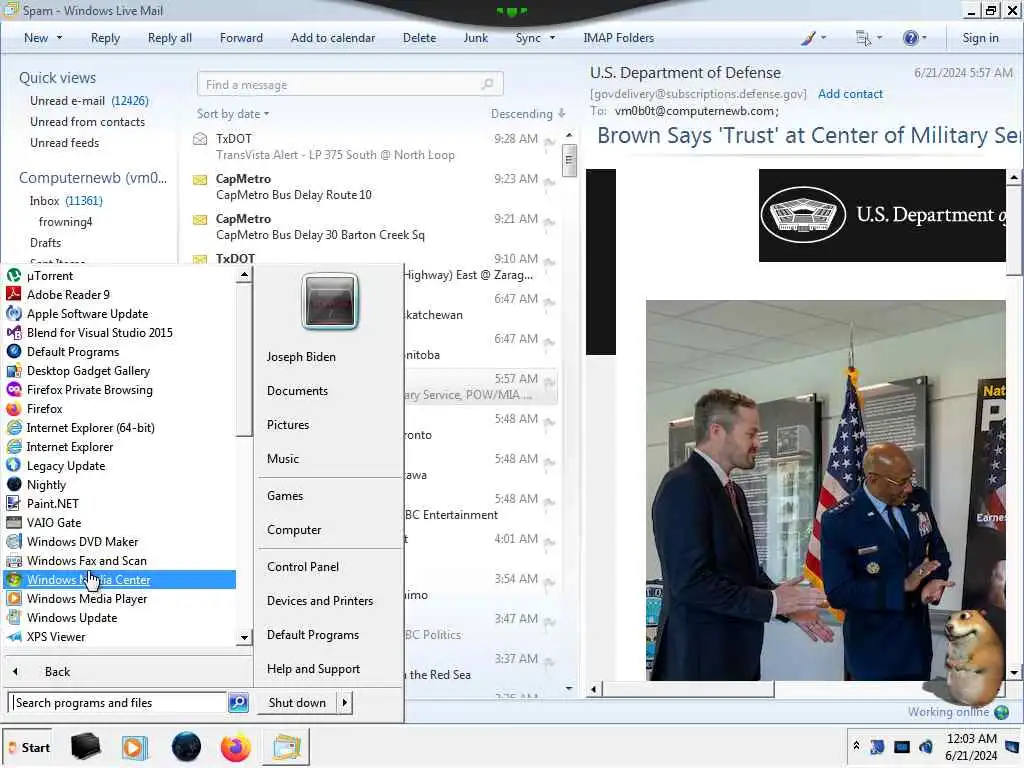Click the message list vertical scrollbar thumb

pos(569,160)
